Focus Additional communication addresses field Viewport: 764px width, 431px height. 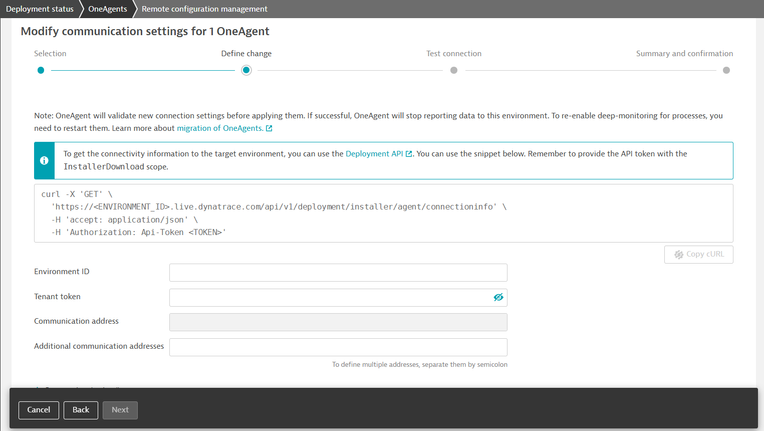(x=338, y=347)
